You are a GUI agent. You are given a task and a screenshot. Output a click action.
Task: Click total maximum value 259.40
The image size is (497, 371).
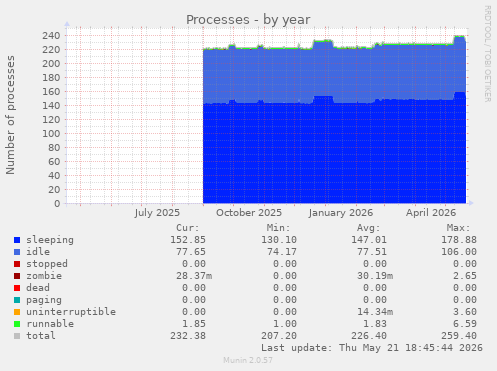[x=459, y=336]
